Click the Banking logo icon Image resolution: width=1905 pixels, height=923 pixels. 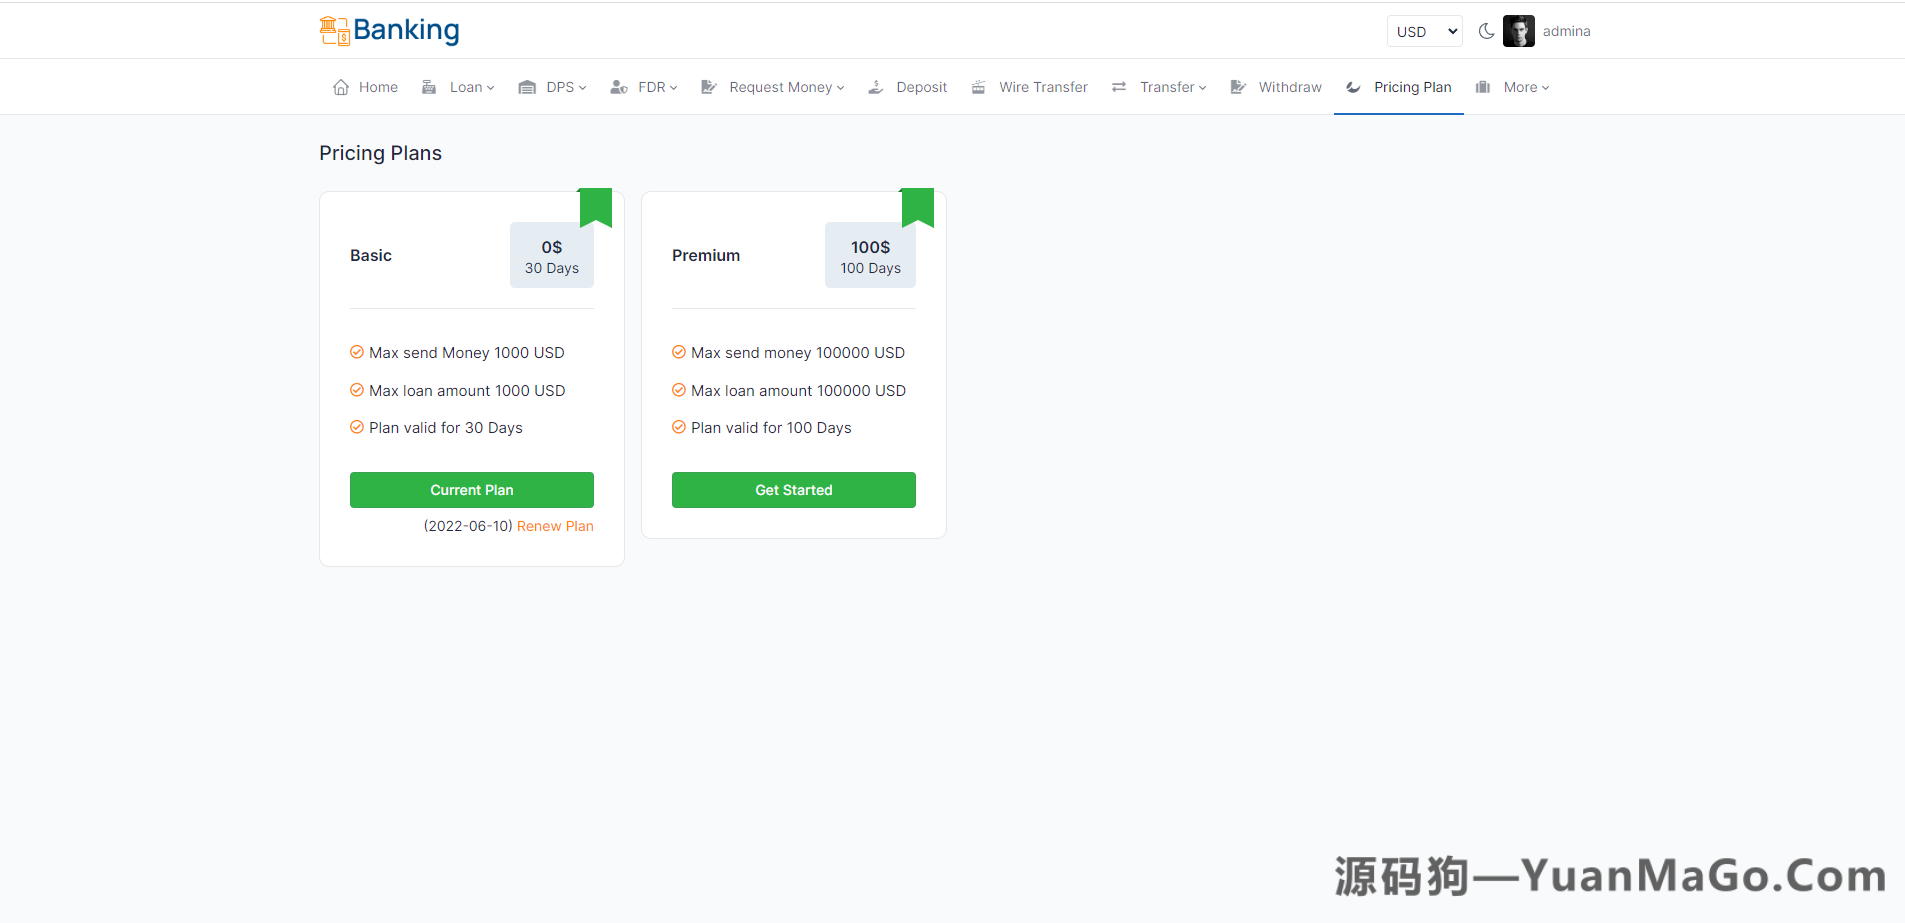334,31
